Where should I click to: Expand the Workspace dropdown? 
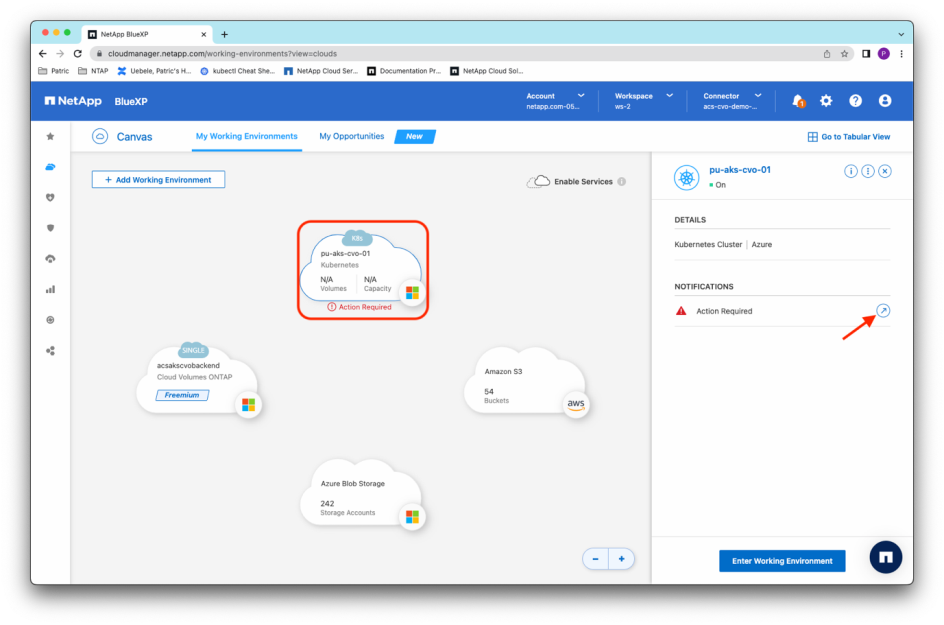coord(643,101)
